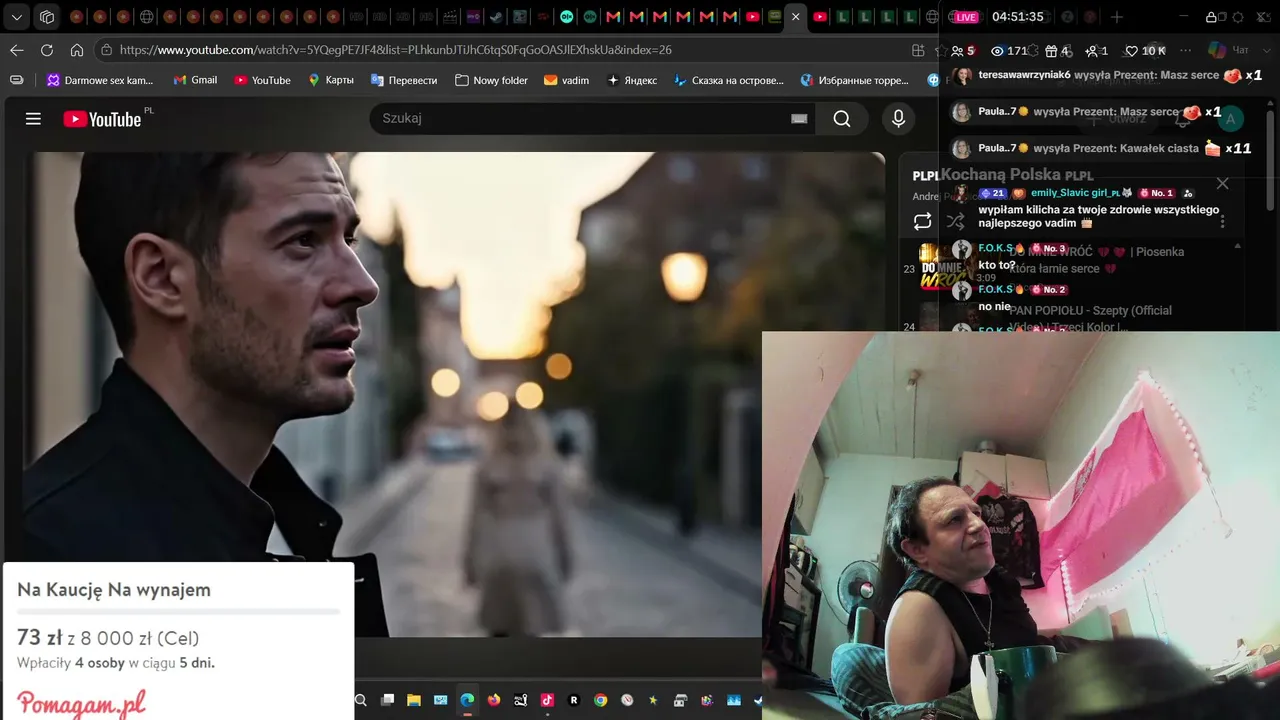Screen dimensions: 1280x720
Task: Open a new browser tab with plus
Action: (x=1117, y=17)
